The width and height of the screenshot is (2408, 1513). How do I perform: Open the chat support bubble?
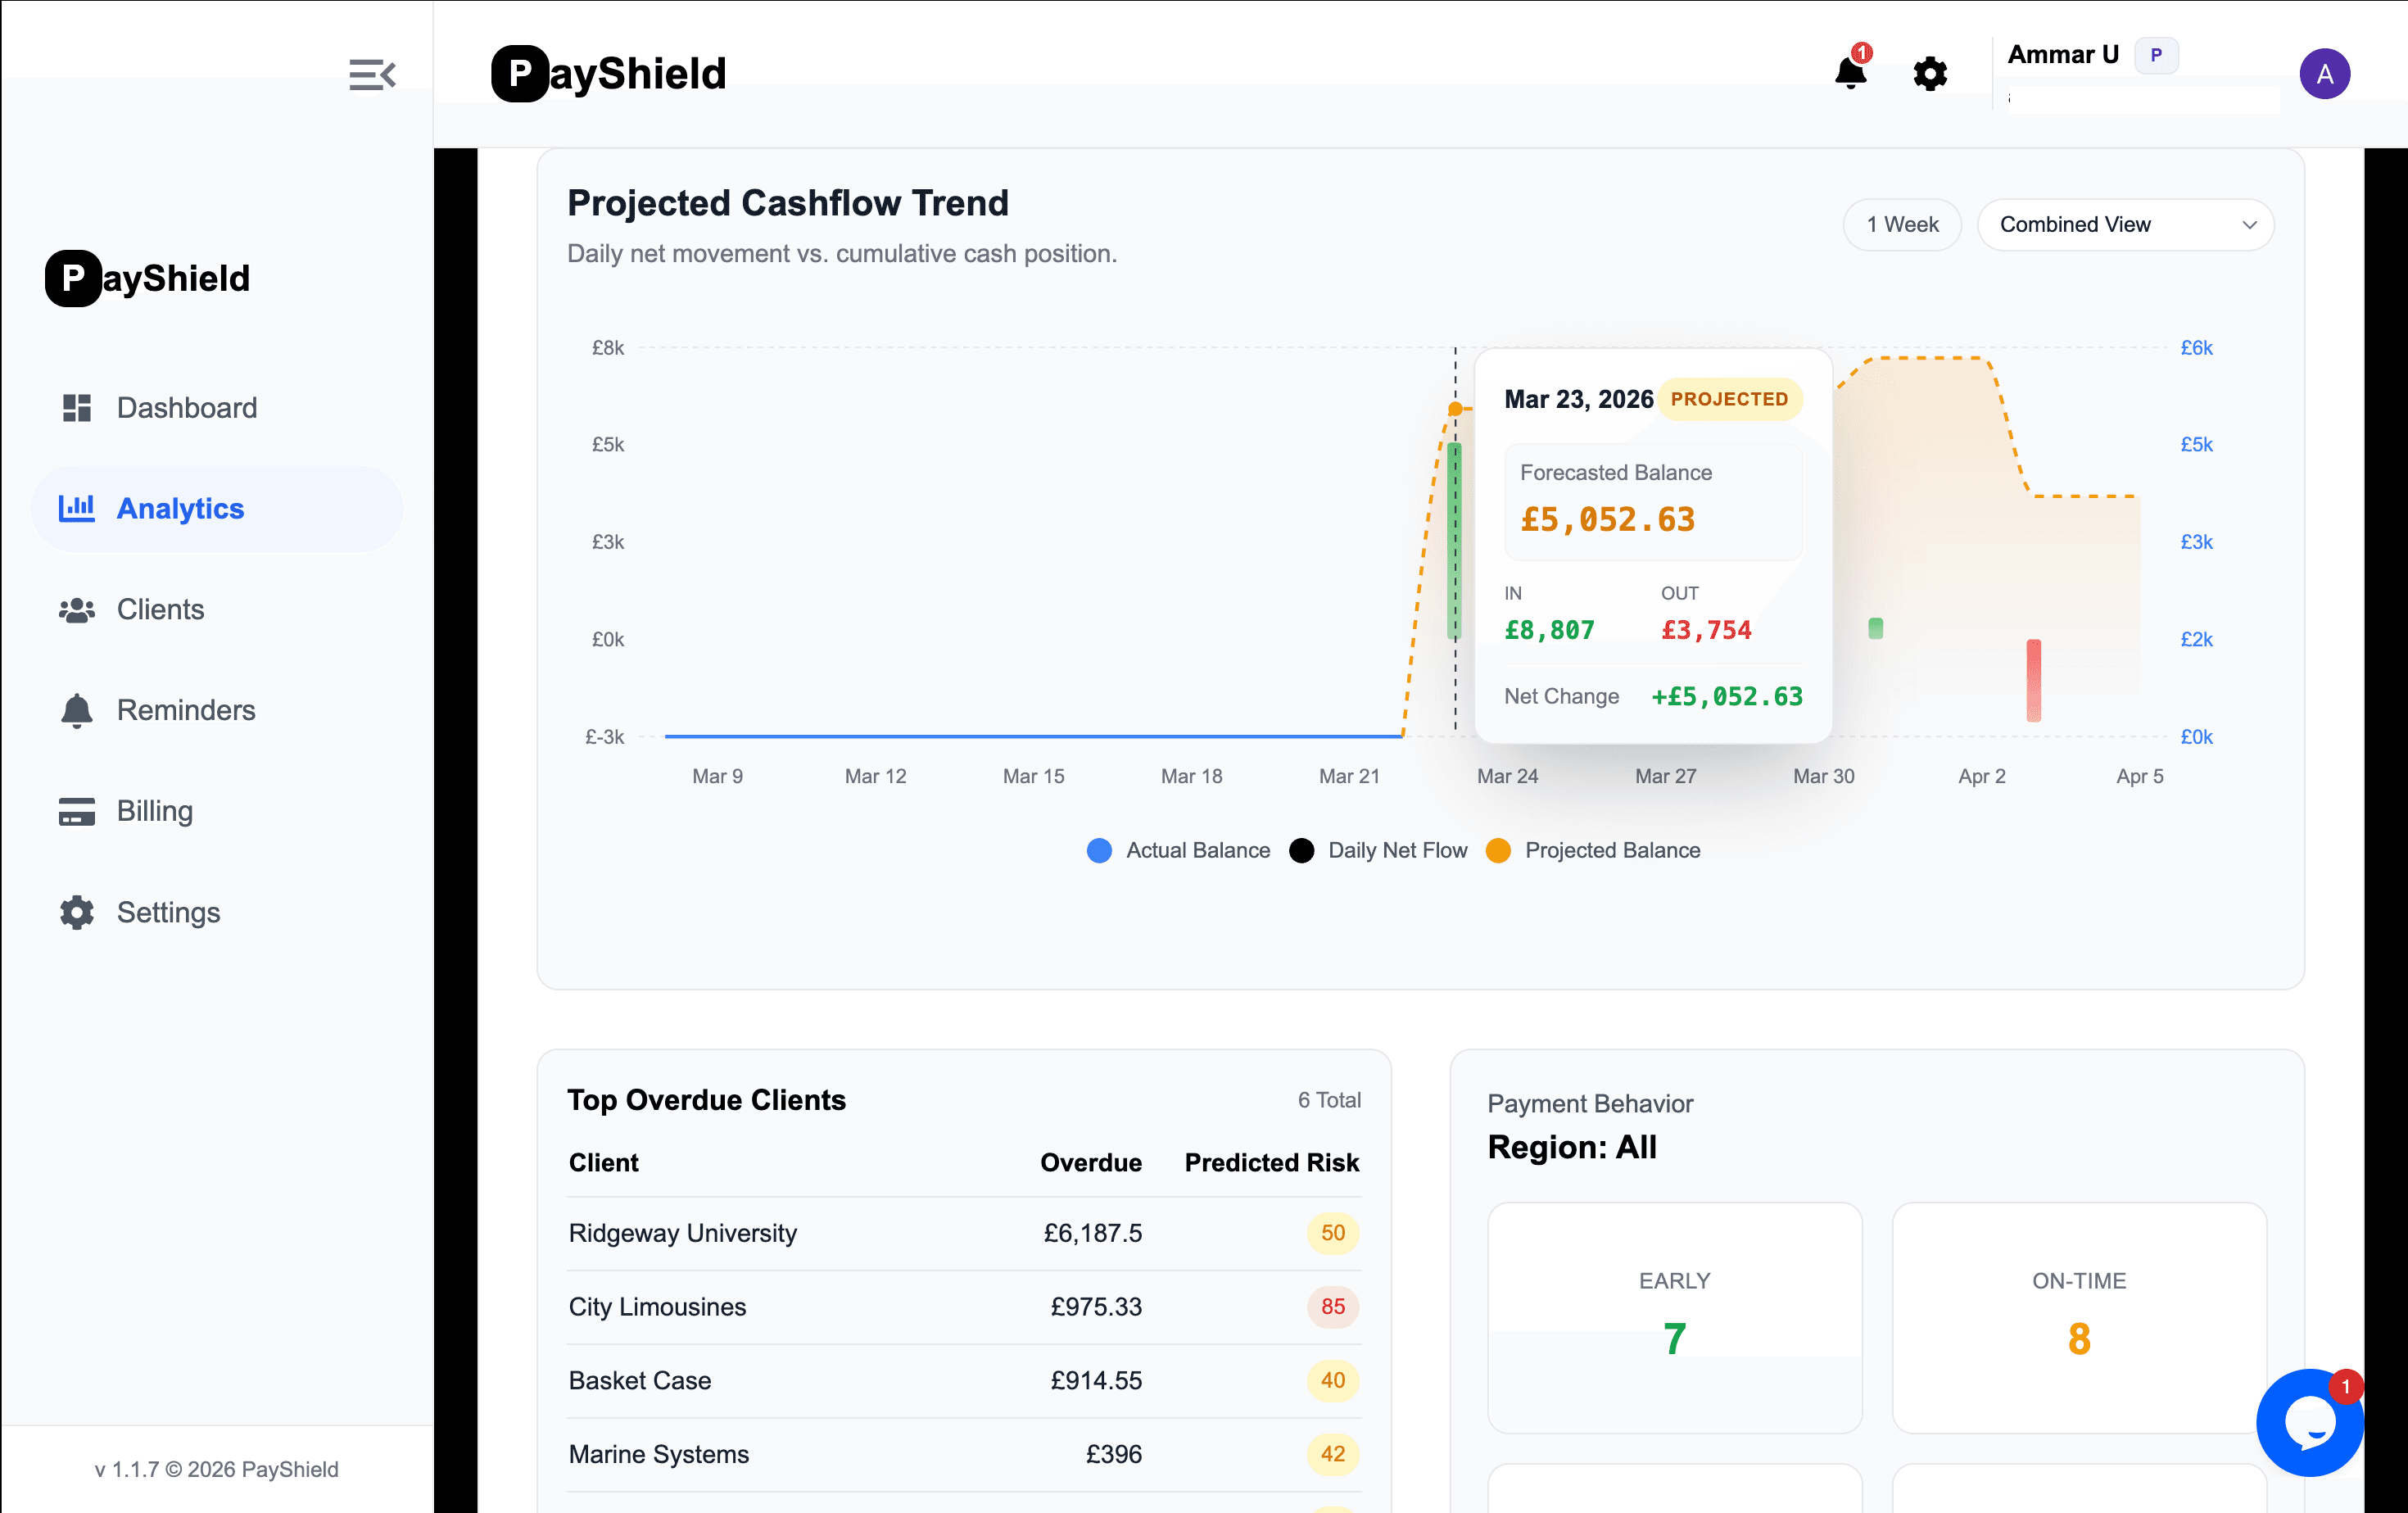[2309, 1422]
